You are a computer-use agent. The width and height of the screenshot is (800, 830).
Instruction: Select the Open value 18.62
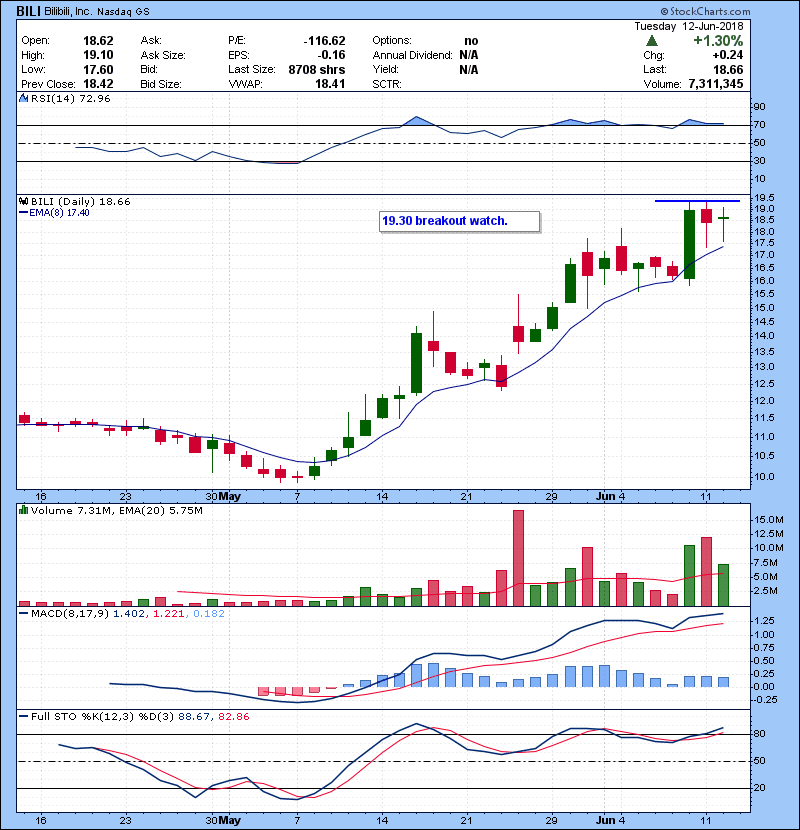98,41
